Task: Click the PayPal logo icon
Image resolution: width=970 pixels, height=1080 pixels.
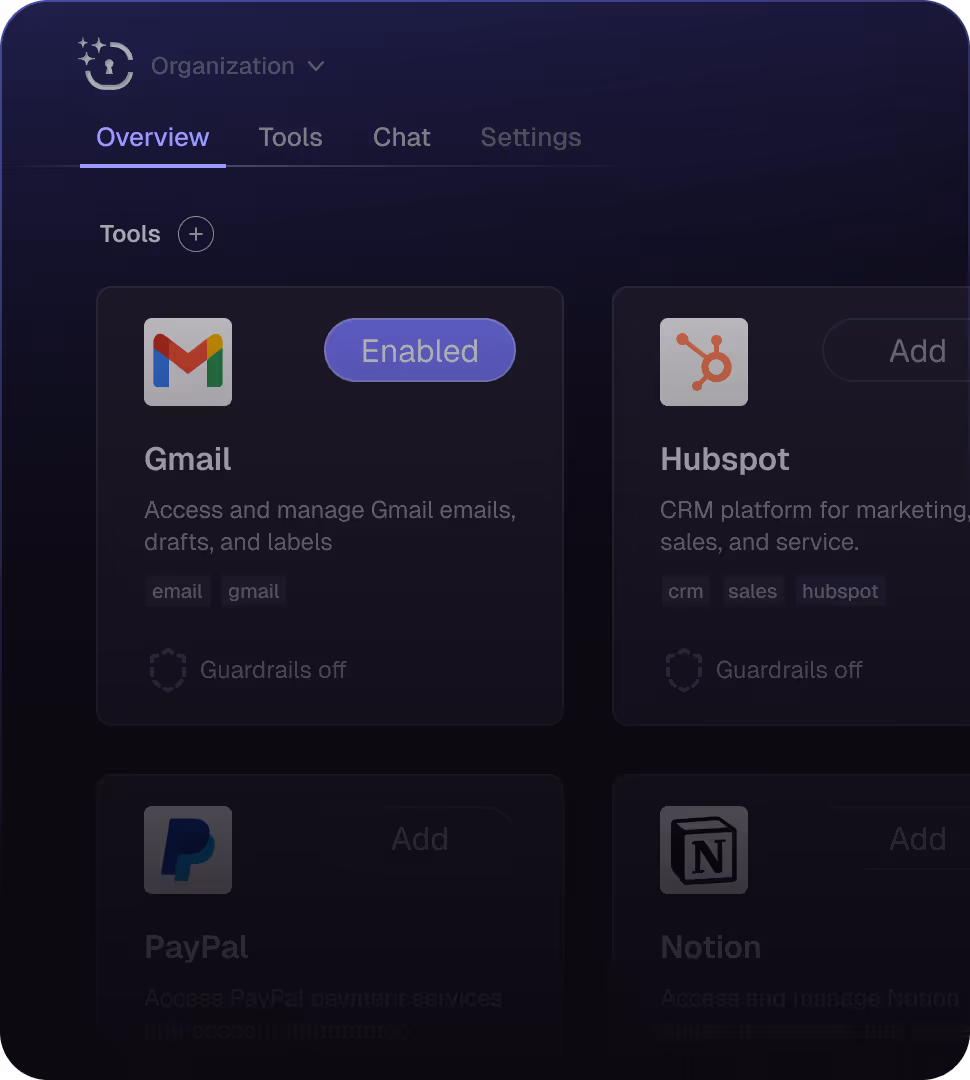Action: [188, 850]
